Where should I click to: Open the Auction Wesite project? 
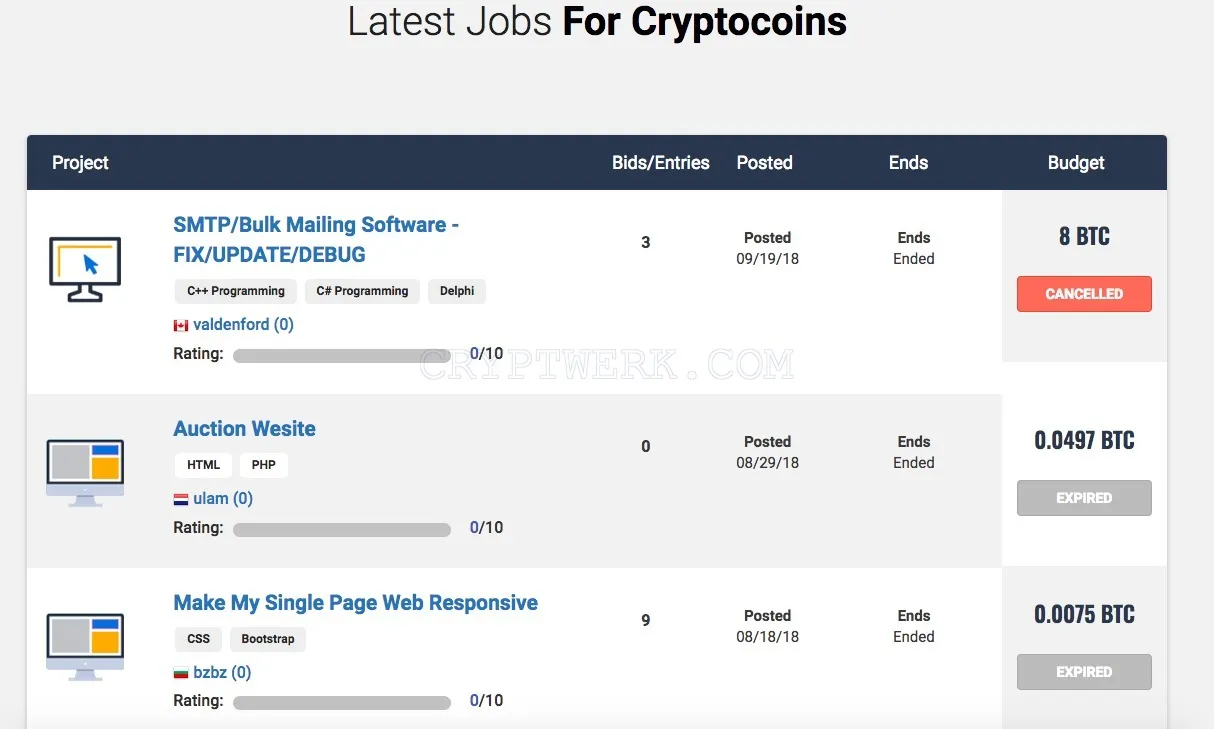click(x=244, y=429)
